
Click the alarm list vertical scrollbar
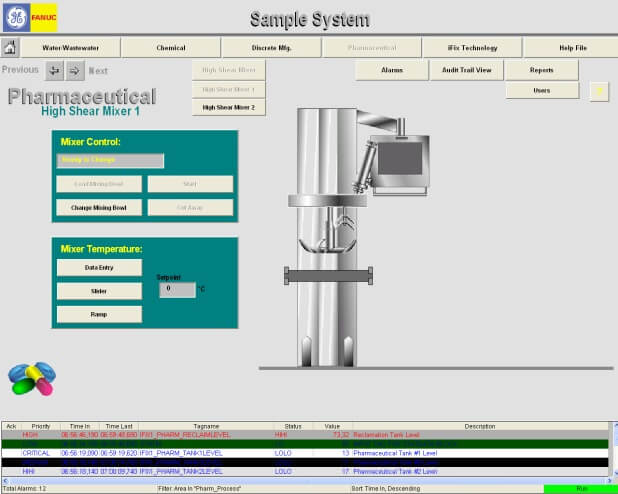[x=615, y=449]
